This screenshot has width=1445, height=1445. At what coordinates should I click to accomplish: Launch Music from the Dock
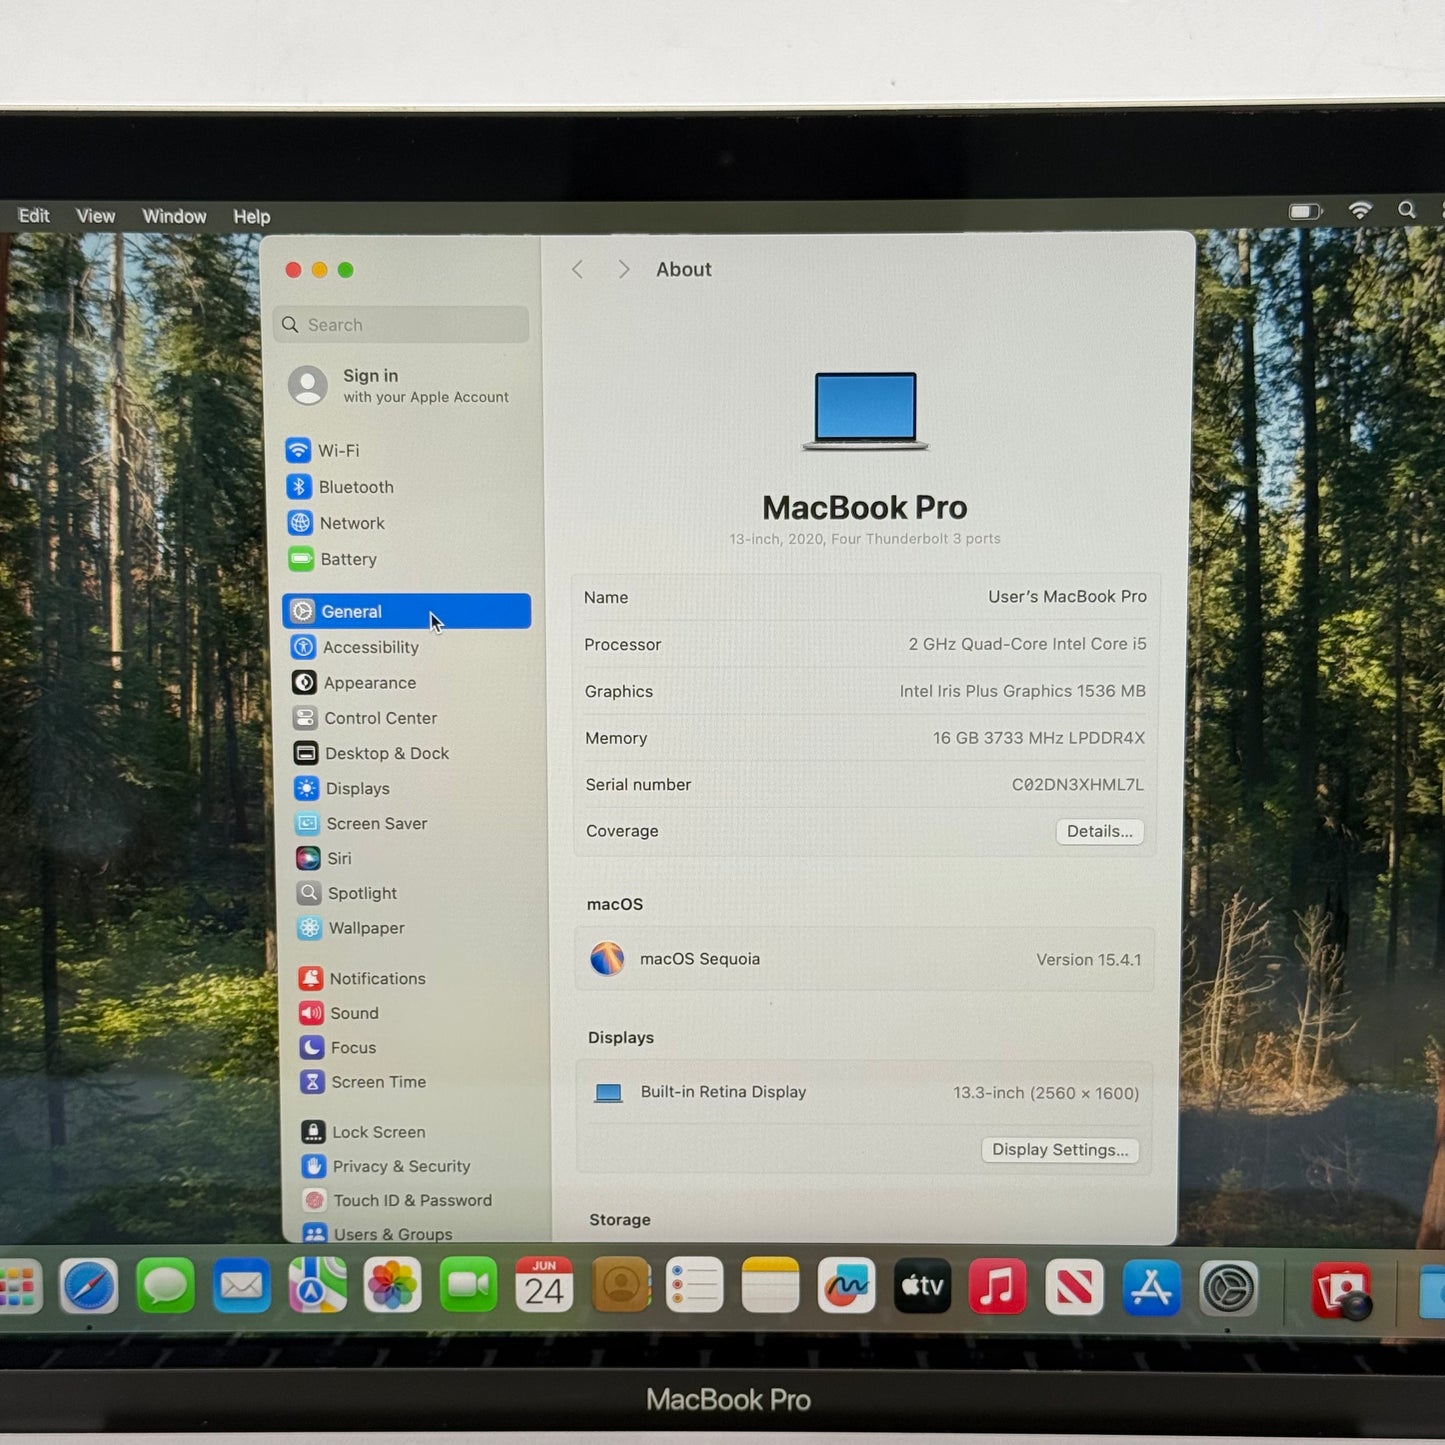(x=997, y=1286)
